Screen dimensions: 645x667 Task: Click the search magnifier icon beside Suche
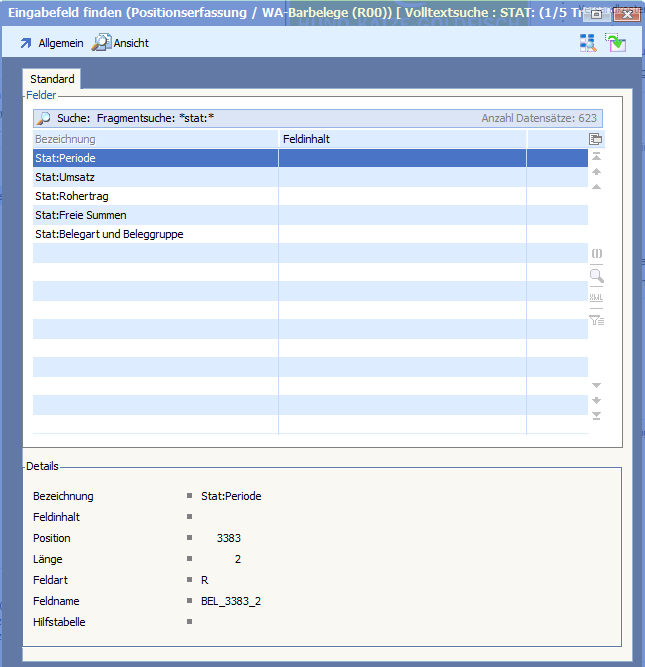pyautogui.click(x=43, y=118)
